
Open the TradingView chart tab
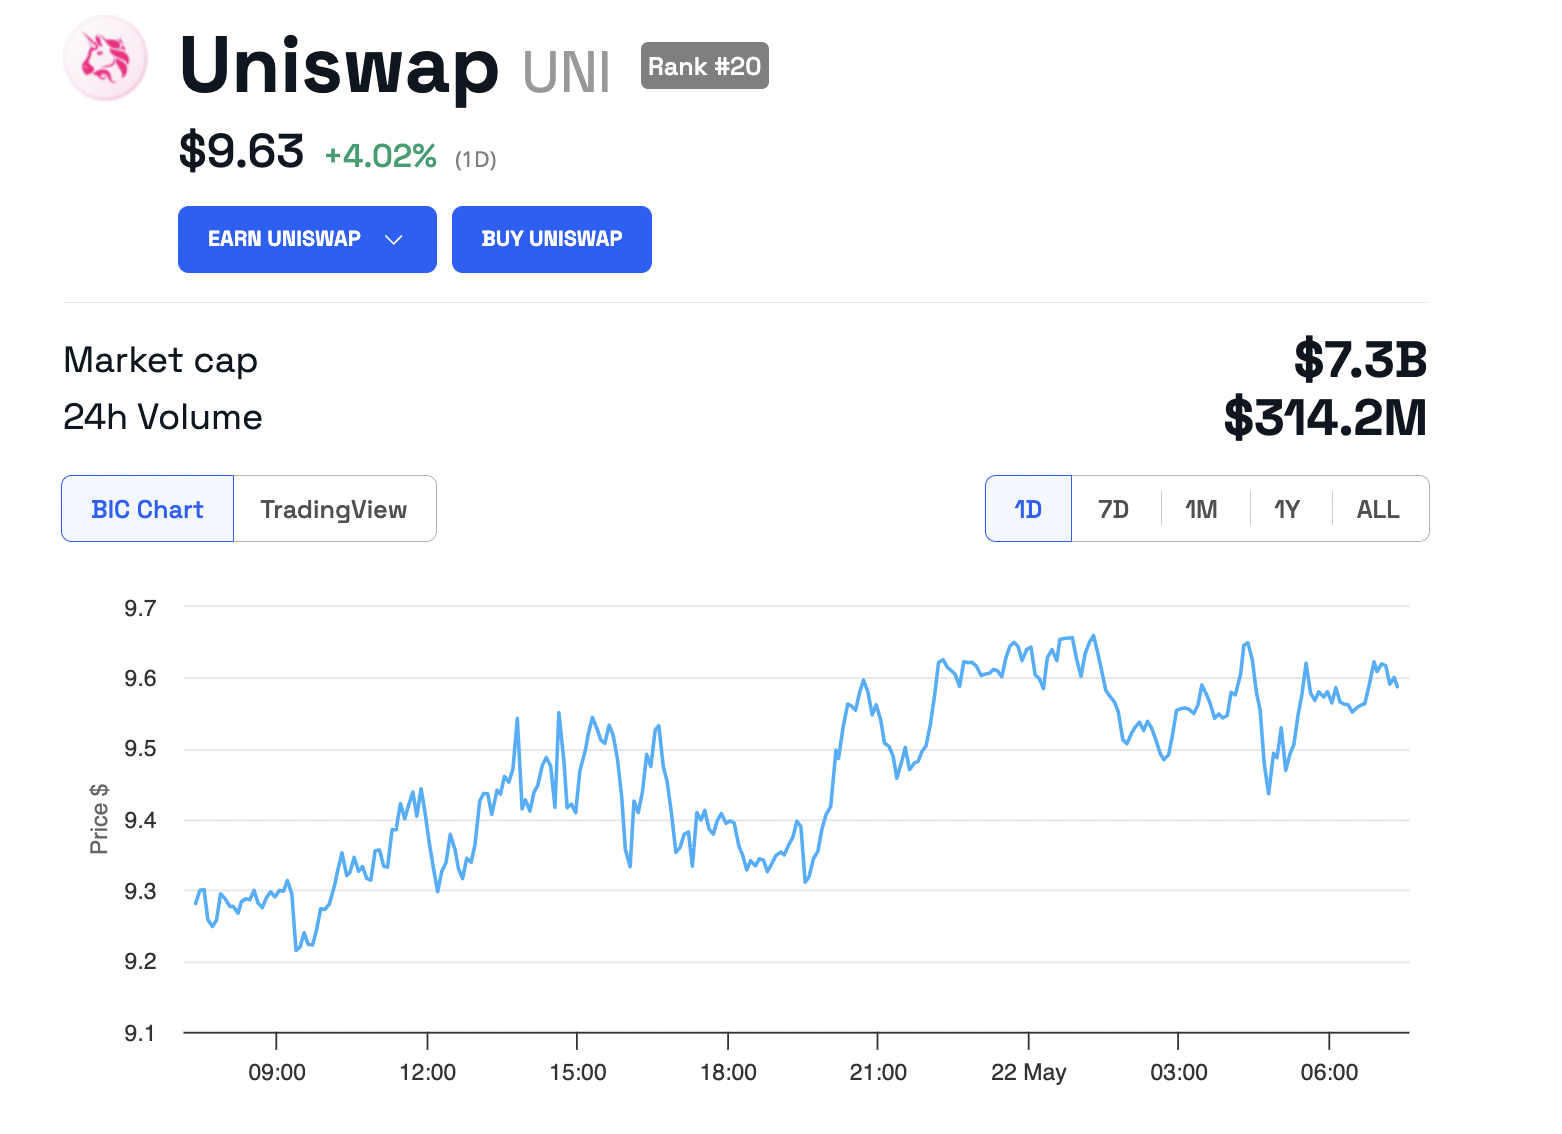[334, 509]
